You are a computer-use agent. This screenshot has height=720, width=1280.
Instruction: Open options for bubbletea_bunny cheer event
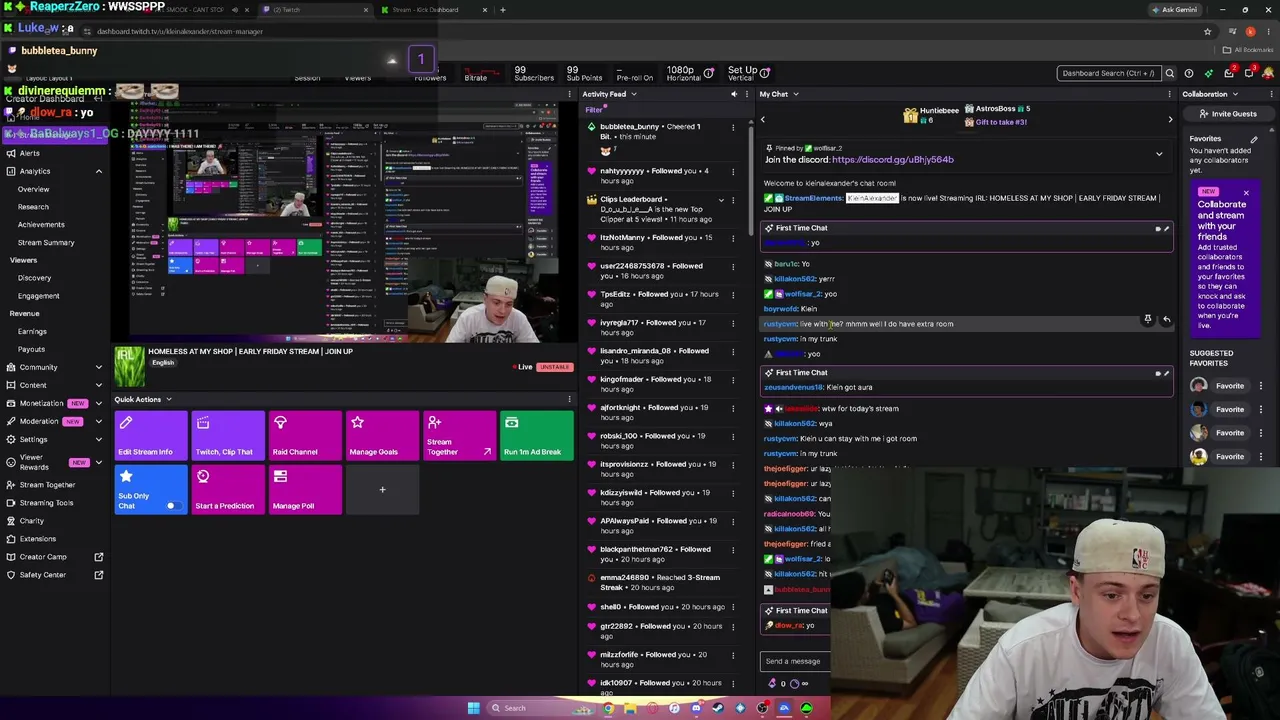click(x=733, y=127)
